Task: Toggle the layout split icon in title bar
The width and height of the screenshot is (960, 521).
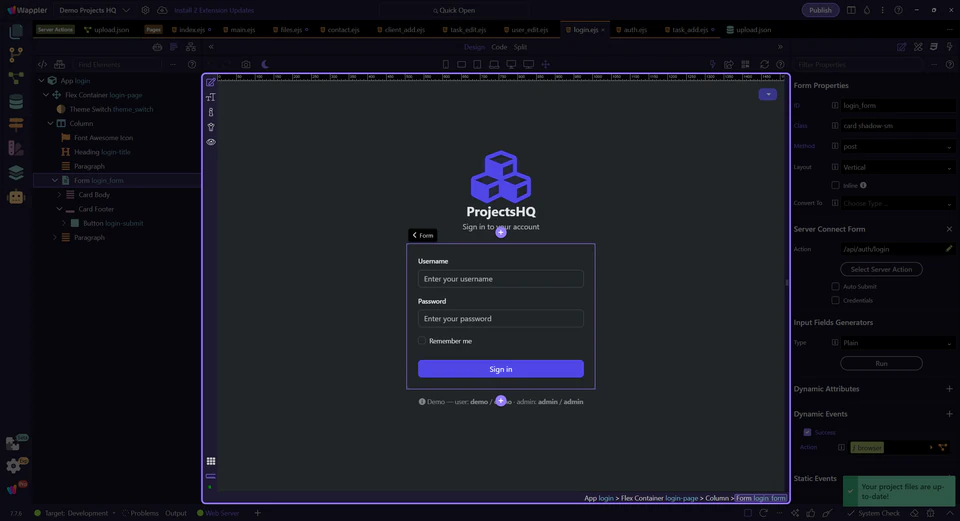Action: tap(851, 10)
